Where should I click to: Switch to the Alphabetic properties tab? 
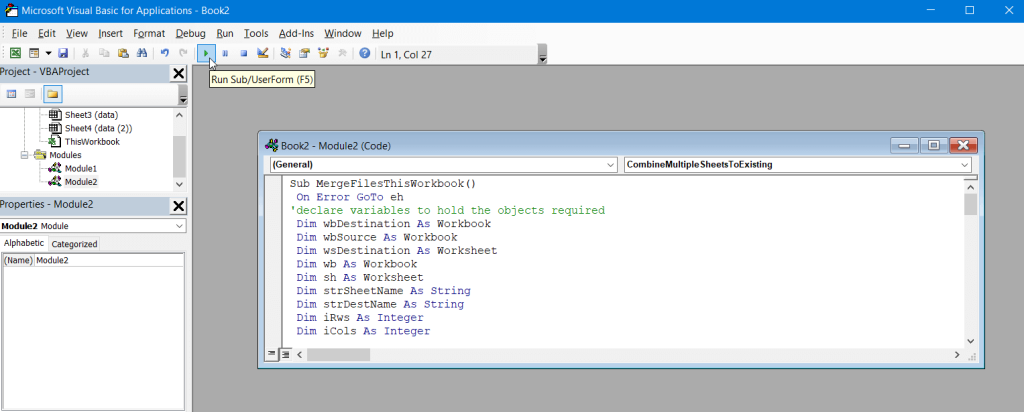(x=24, y=244)
